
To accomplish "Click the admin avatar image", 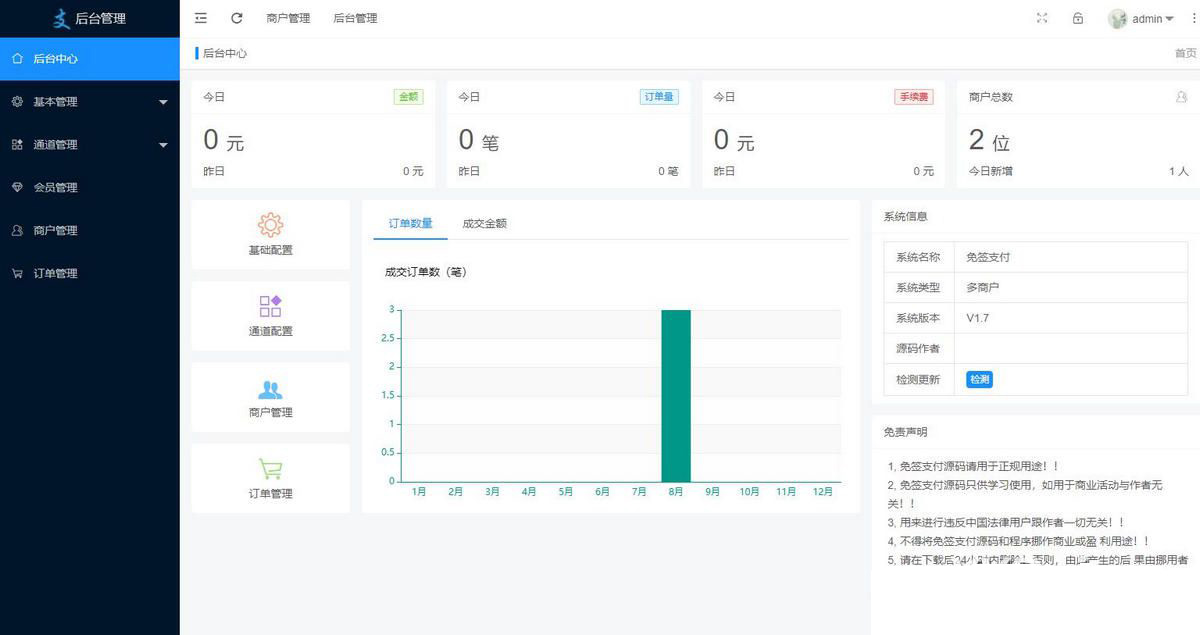I will [x=1118, y=19].
